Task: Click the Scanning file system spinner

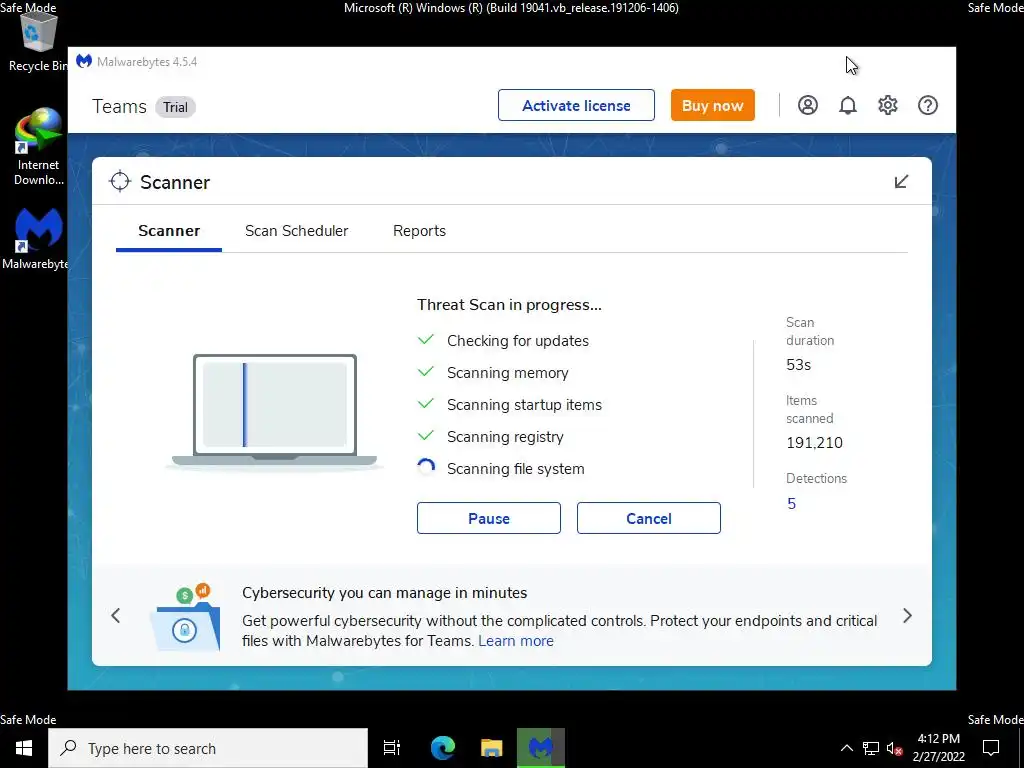Action: click(x=426, y=468)
